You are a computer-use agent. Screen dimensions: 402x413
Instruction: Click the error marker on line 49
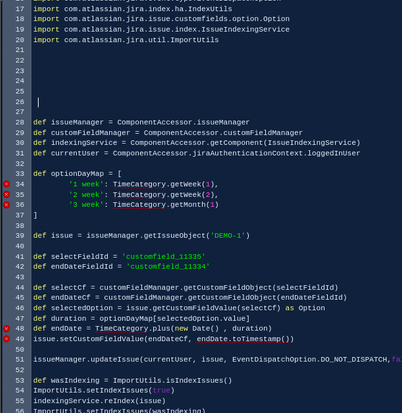click(6, 339)
